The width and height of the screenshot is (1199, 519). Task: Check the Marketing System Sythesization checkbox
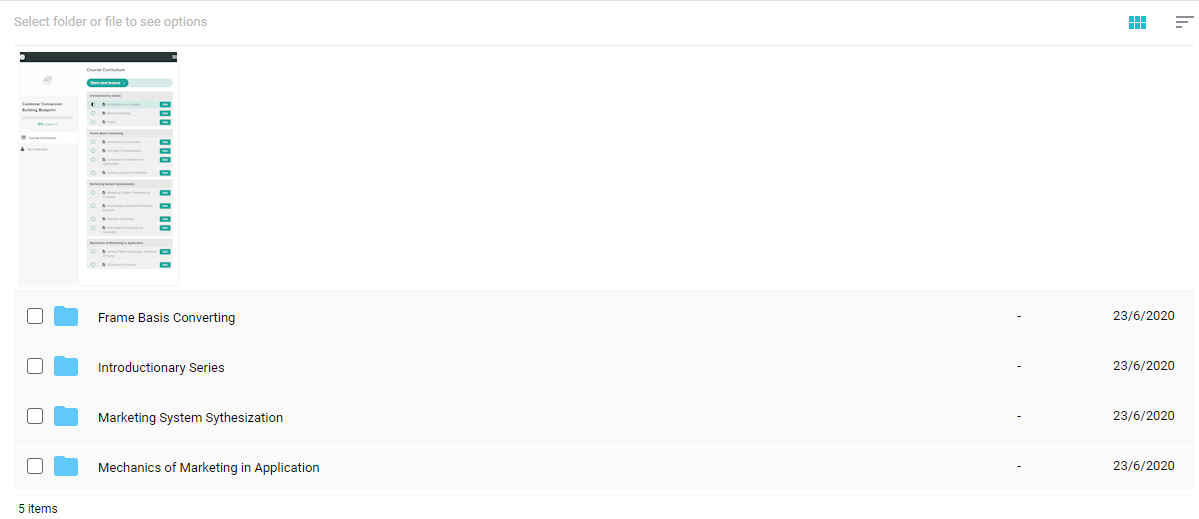35,417
